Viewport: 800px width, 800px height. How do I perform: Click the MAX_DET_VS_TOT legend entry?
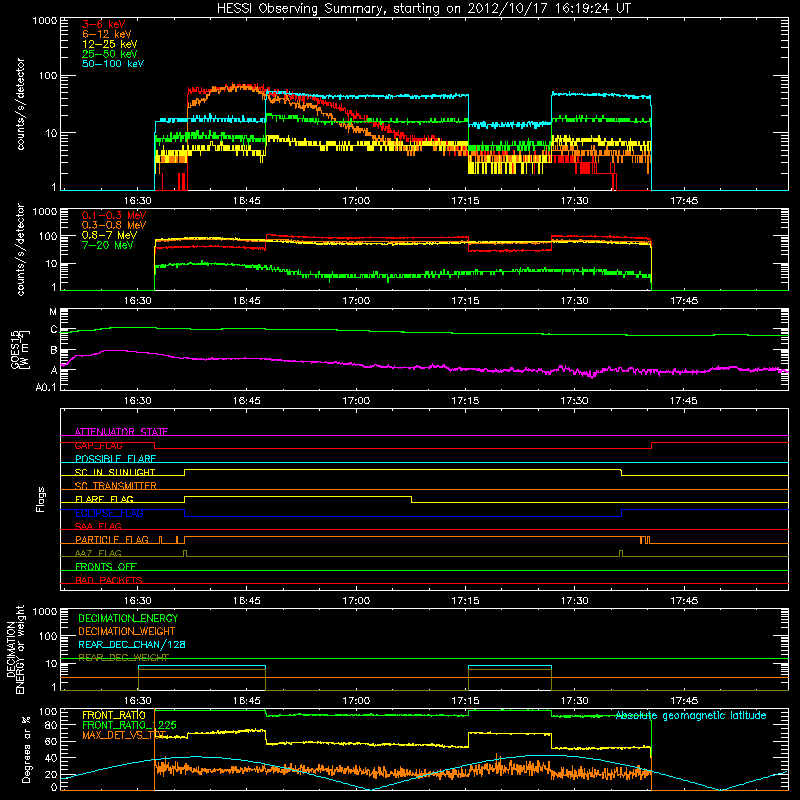click(124, 735)
